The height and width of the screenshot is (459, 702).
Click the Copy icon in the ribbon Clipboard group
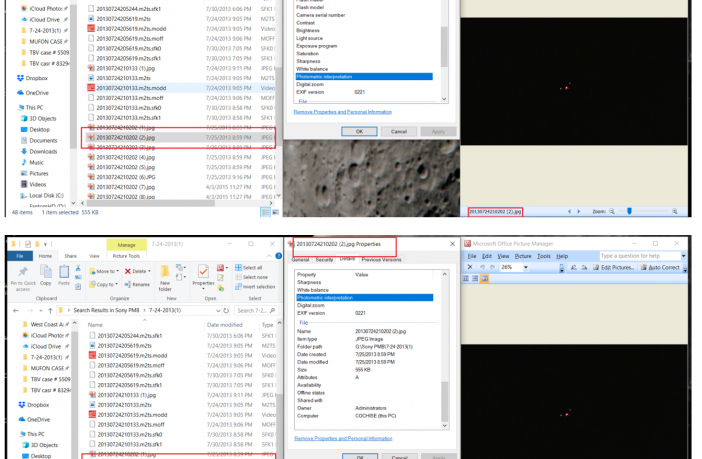click(x=46, y=271)
